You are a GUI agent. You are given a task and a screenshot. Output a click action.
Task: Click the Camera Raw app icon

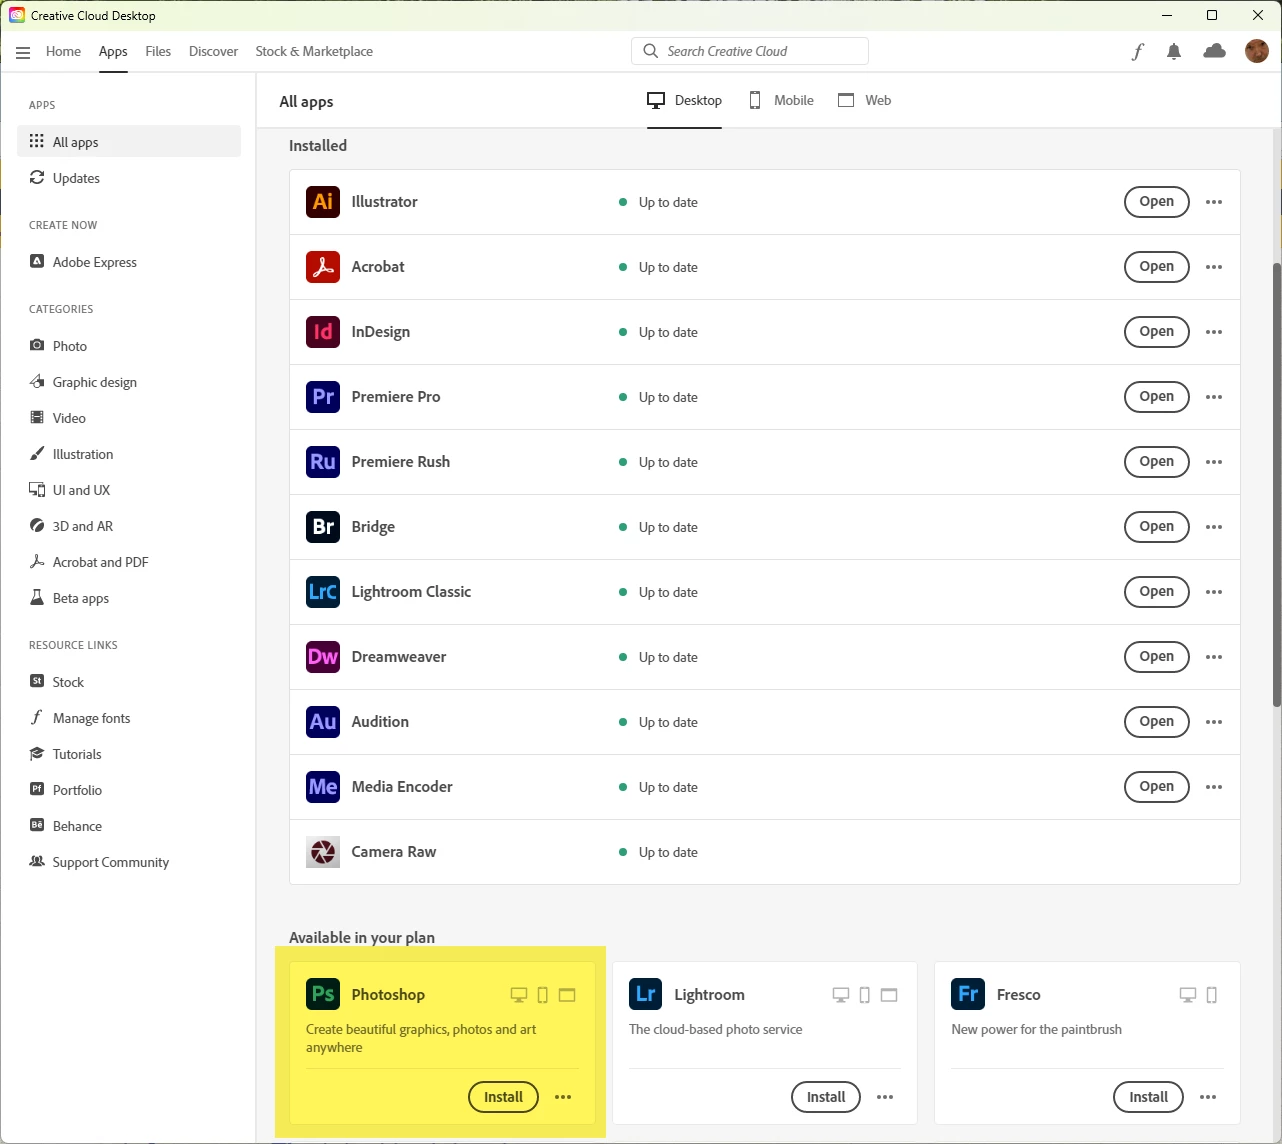(x=323, y=852)
